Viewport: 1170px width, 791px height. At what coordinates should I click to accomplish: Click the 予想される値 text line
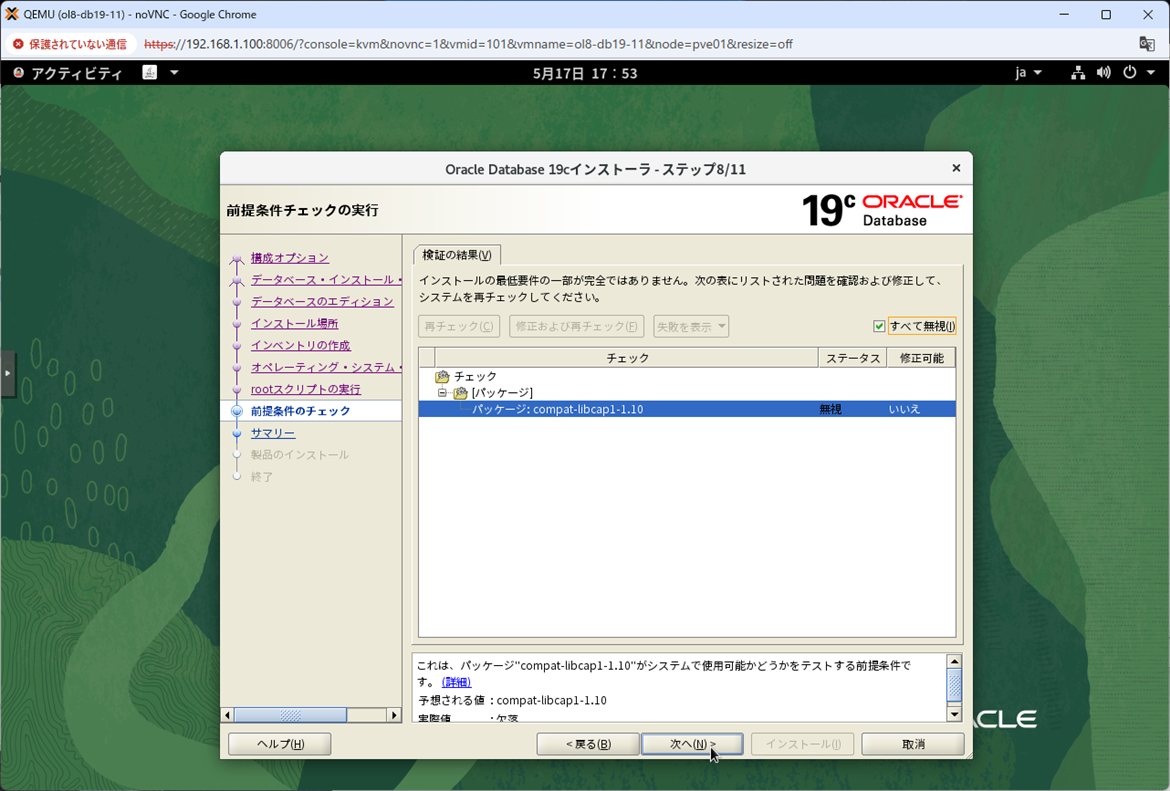coord(512,700)
